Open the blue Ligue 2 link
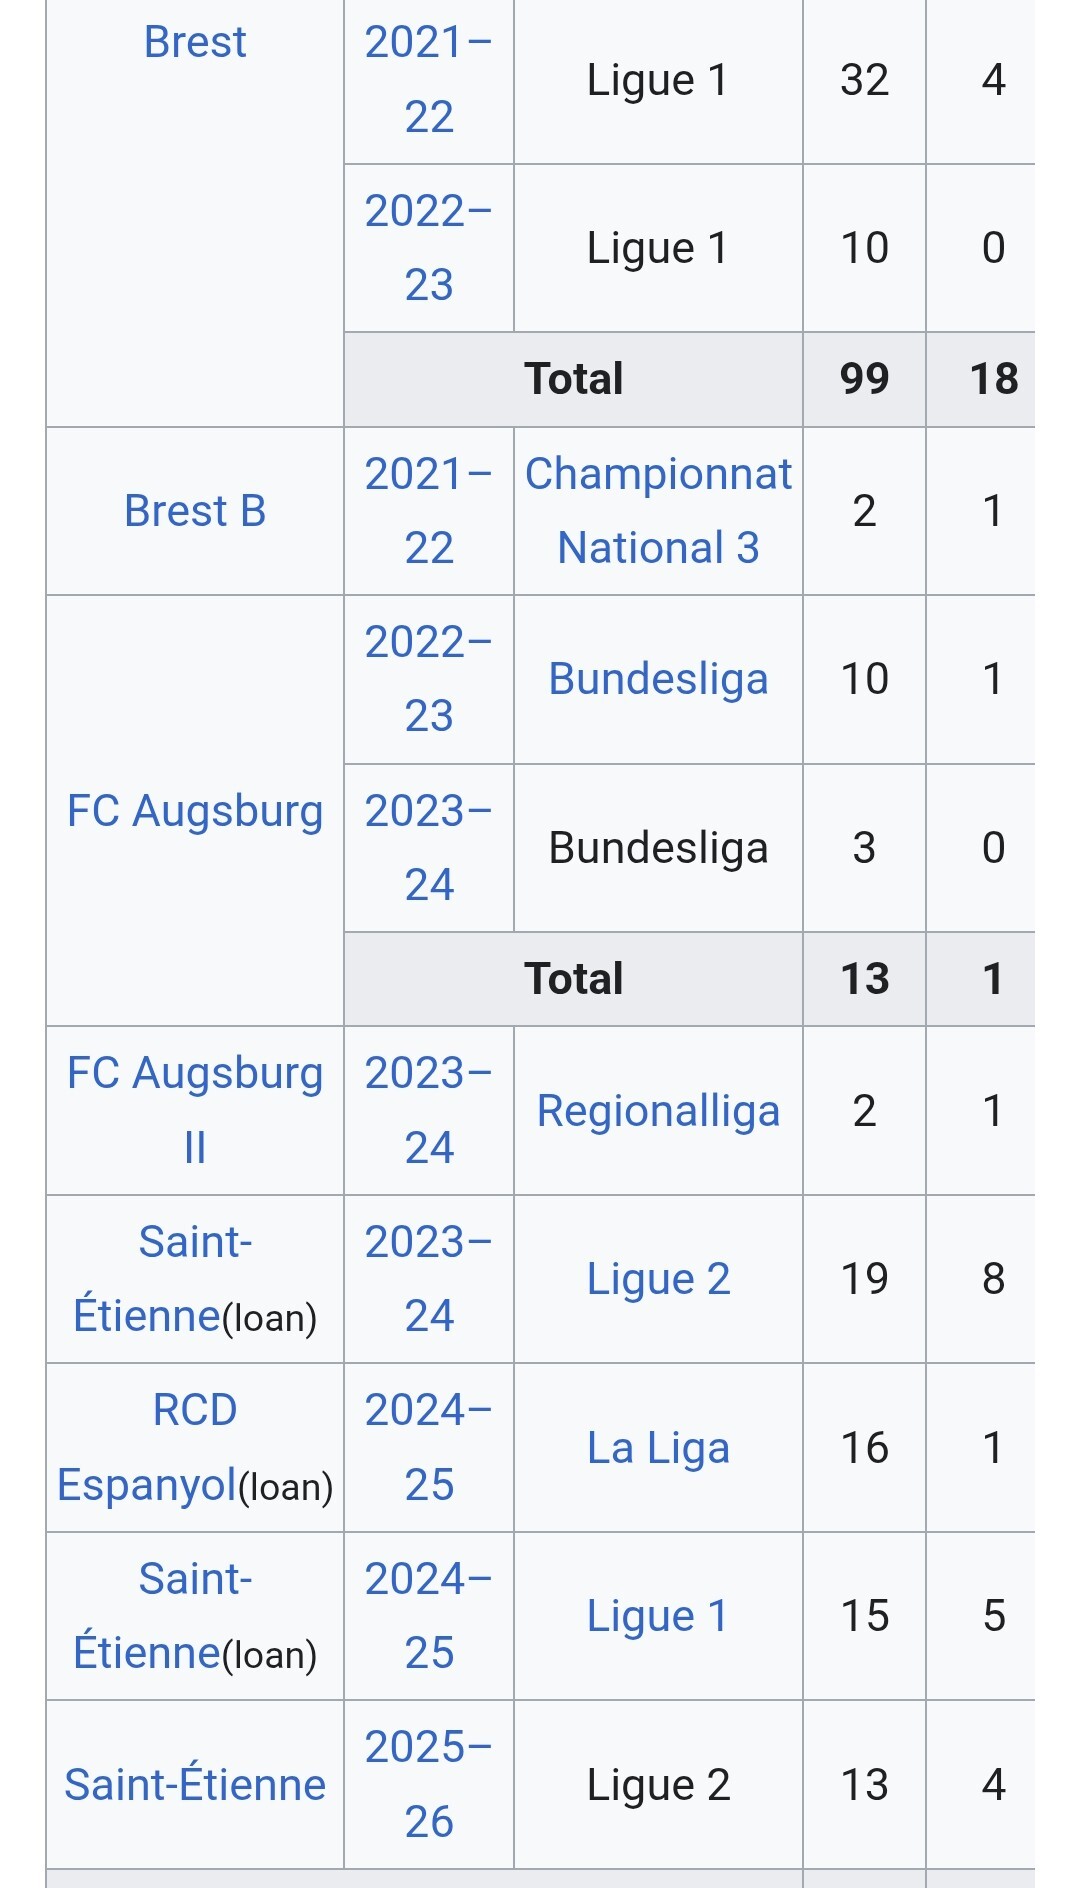The width and height of the screenshot is (1080, 1888). point(658,1279)
